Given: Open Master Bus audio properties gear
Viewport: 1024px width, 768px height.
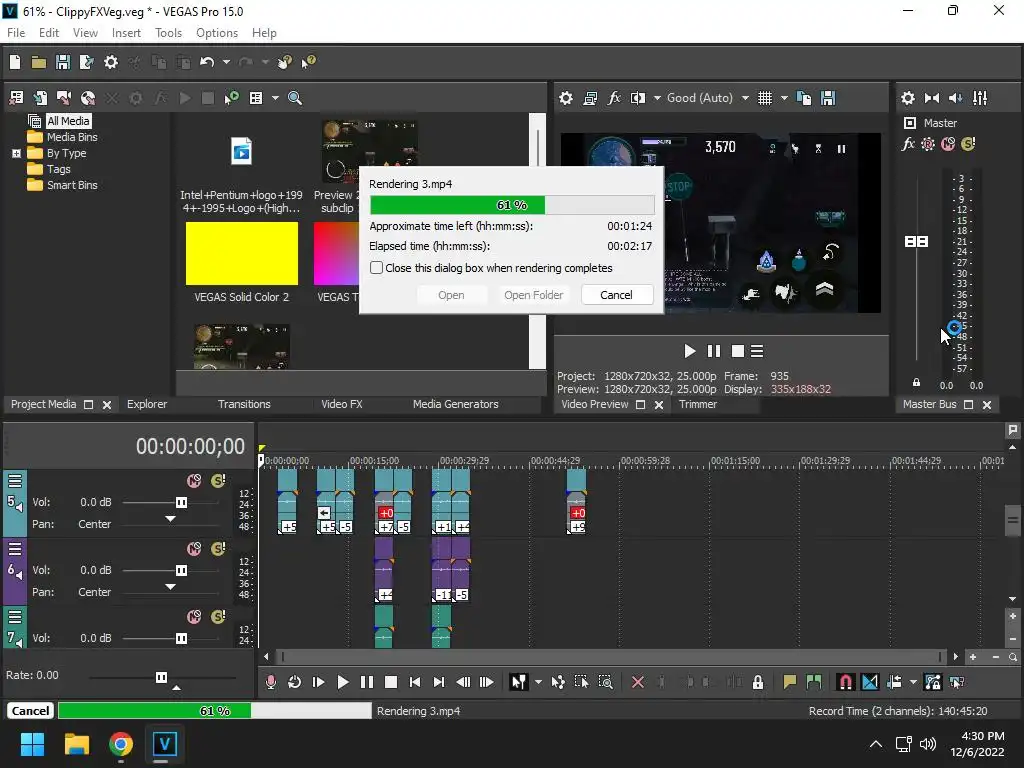Looking at the screenshot, I should (908, 98).
